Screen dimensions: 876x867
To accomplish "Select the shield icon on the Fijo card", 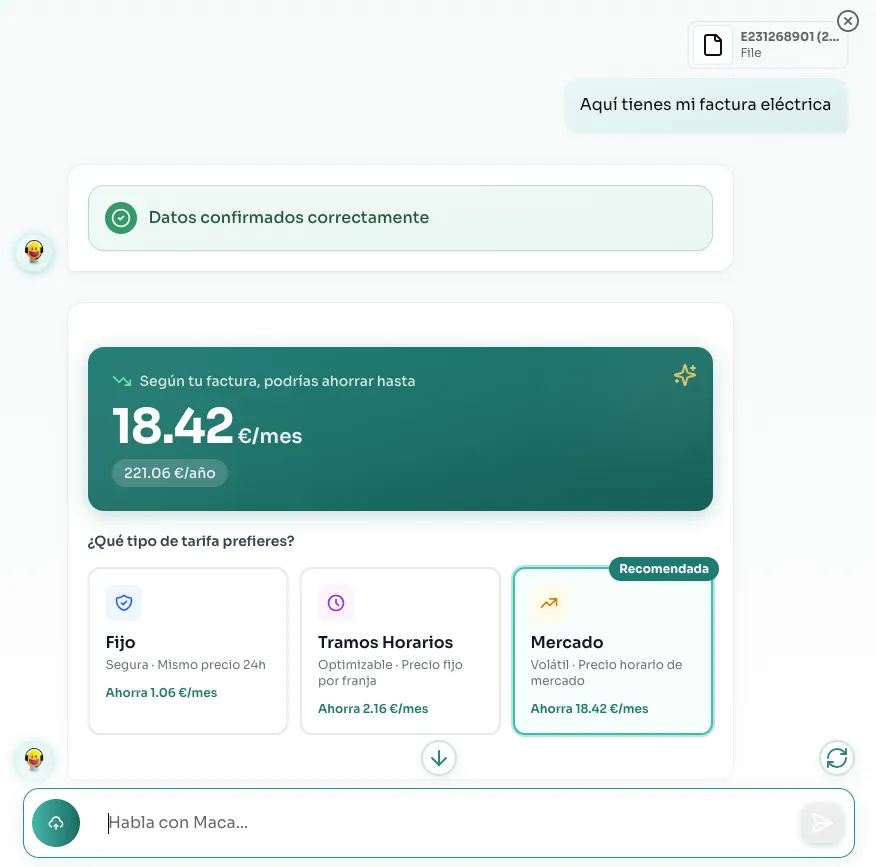I will tap(123, 602).
